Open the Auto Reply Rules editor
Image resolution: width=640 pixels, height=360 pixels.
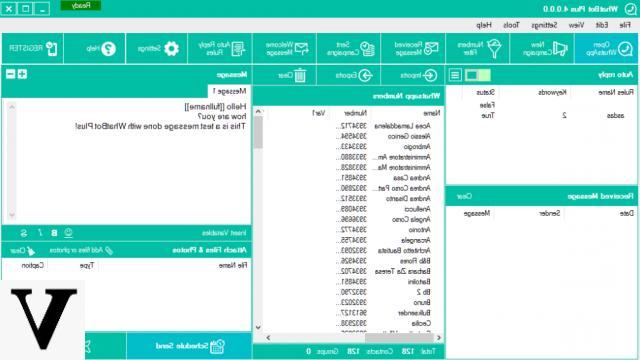click(220, 49)
